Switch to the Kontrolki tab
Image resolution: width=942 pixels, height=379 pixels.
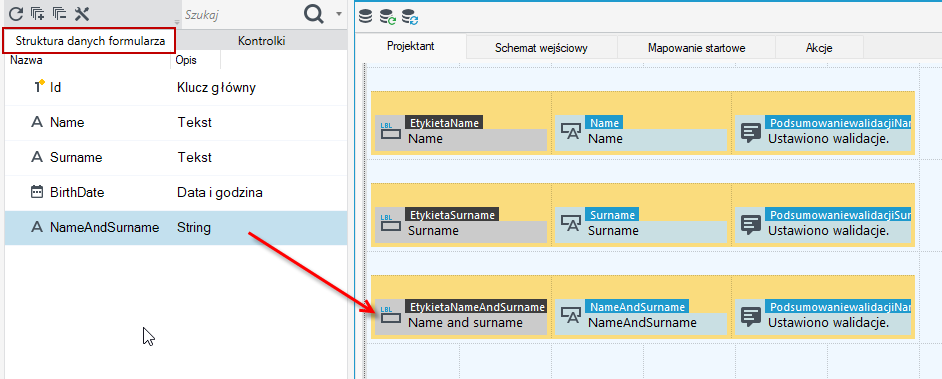click(x=261, y=41)
